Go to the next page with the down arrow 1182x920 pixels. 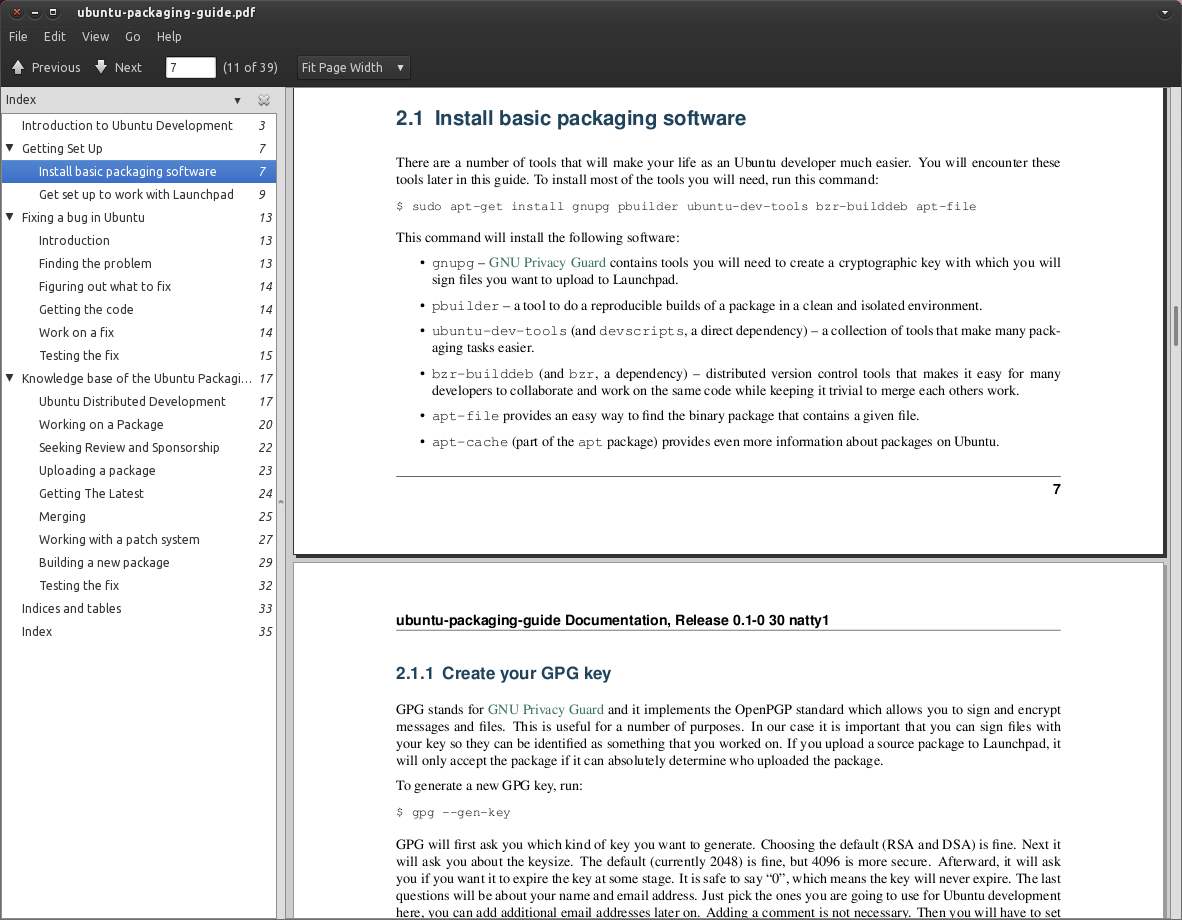[x=118, y=67]
